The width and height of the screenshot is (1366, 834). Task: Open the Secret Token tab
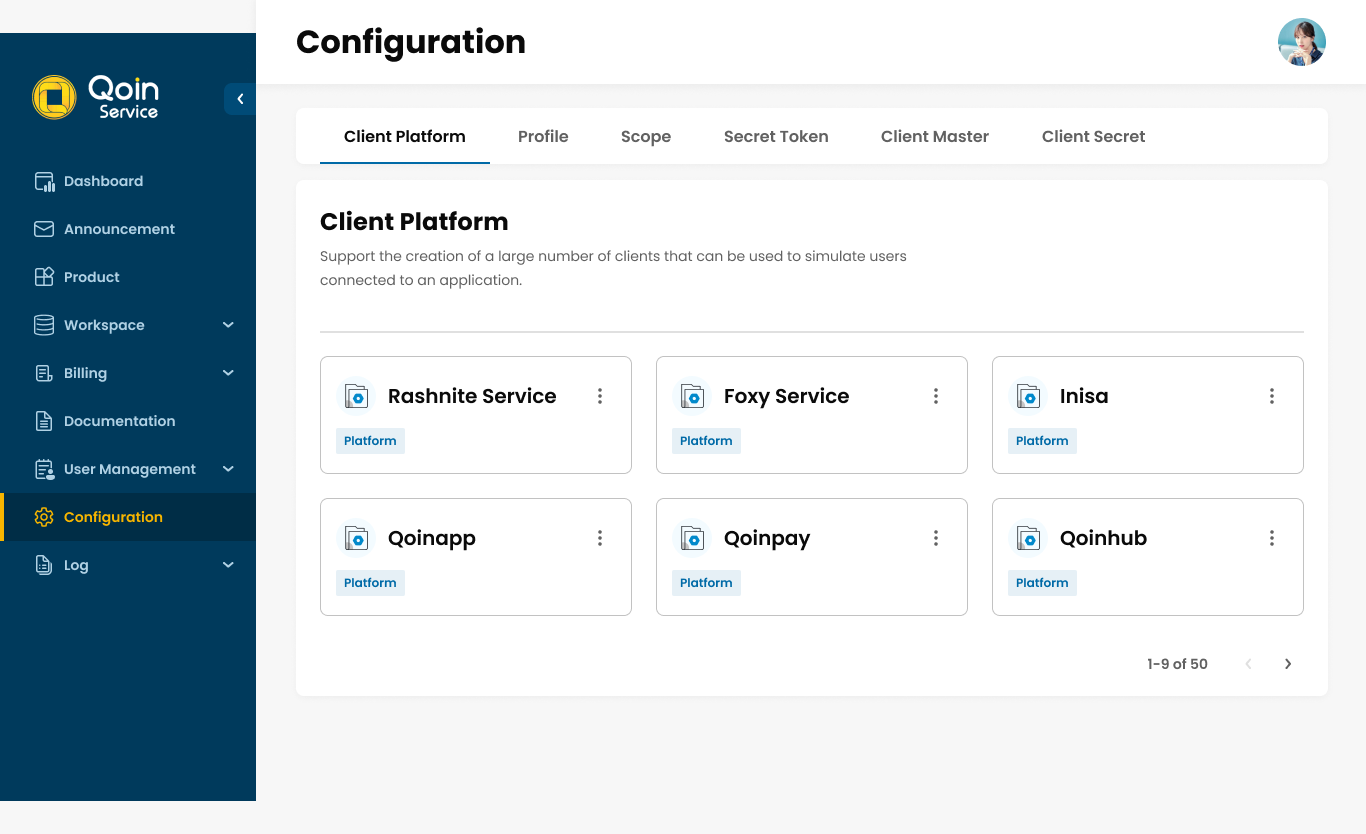tap(776, 136)
